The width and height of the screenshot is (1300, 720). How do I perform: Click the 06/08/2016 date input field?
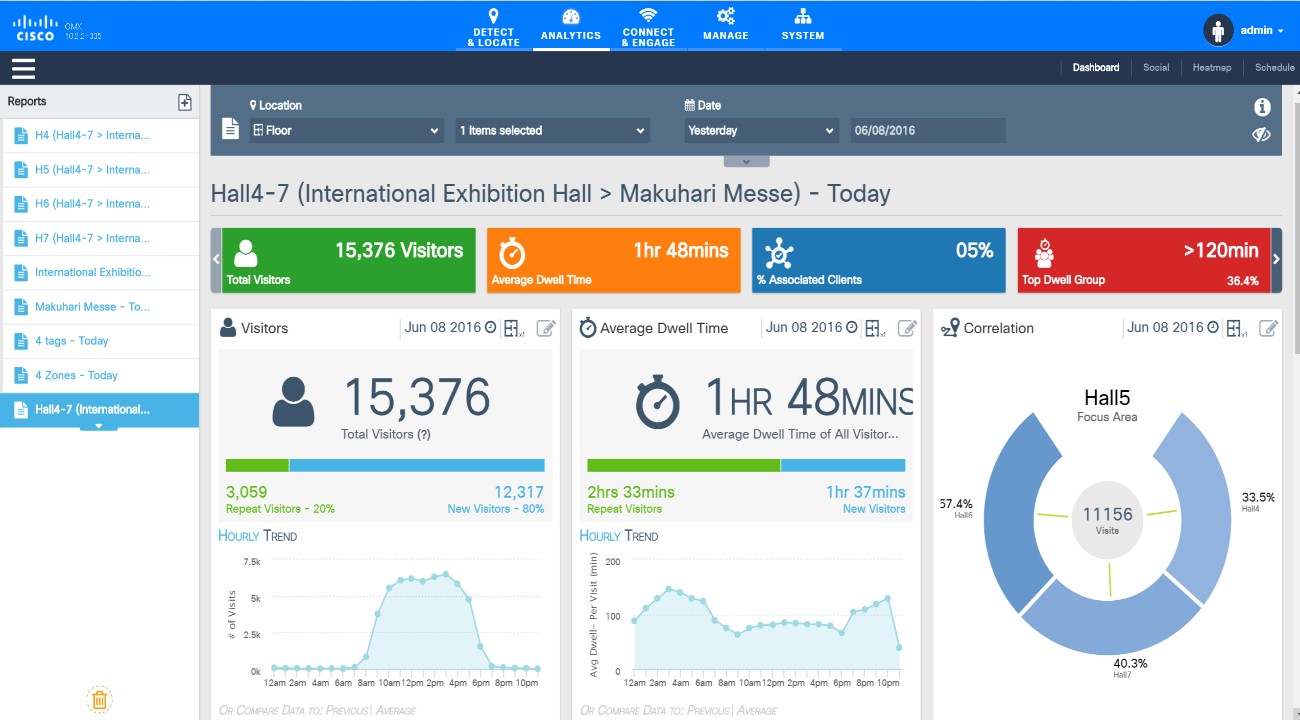click(x=927, y=131)
